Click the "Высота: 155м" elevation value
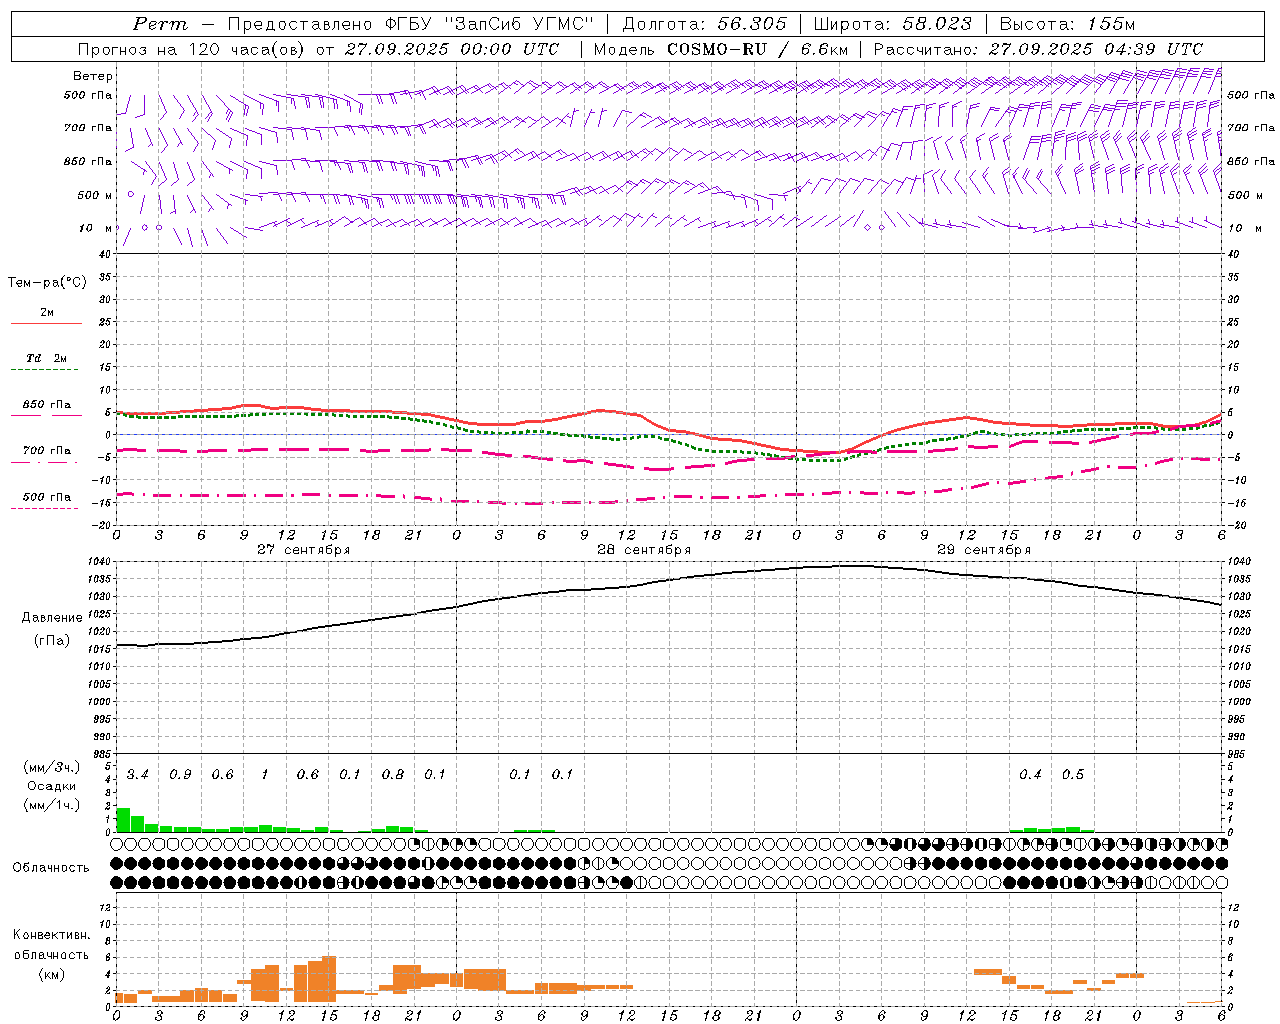Screen dimensions: 1280x1024 pos(1067,24)
